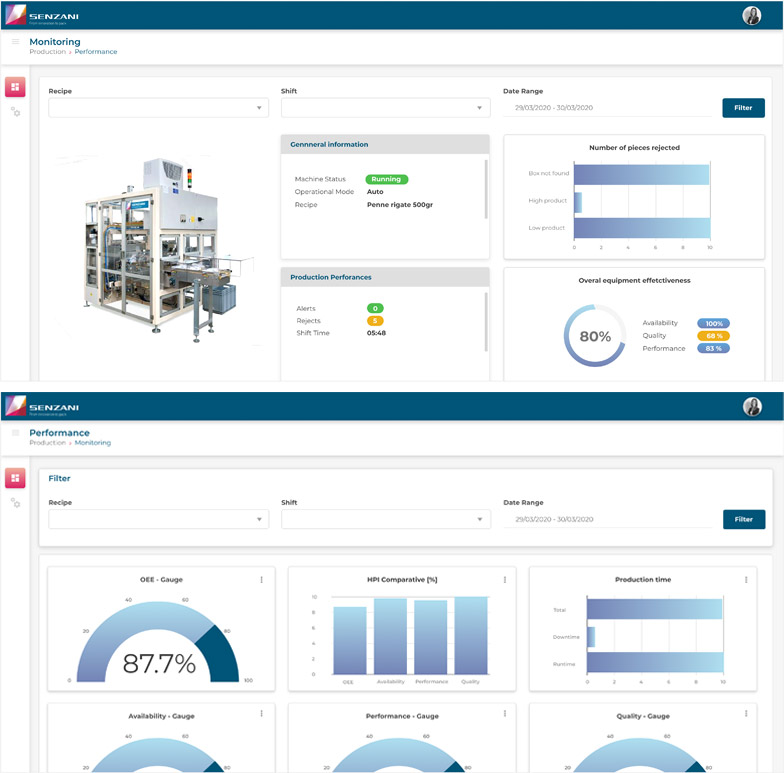Click the orange Rejects count badge showing 5
This screenshot has width=784, height=773.
(375, 320)
